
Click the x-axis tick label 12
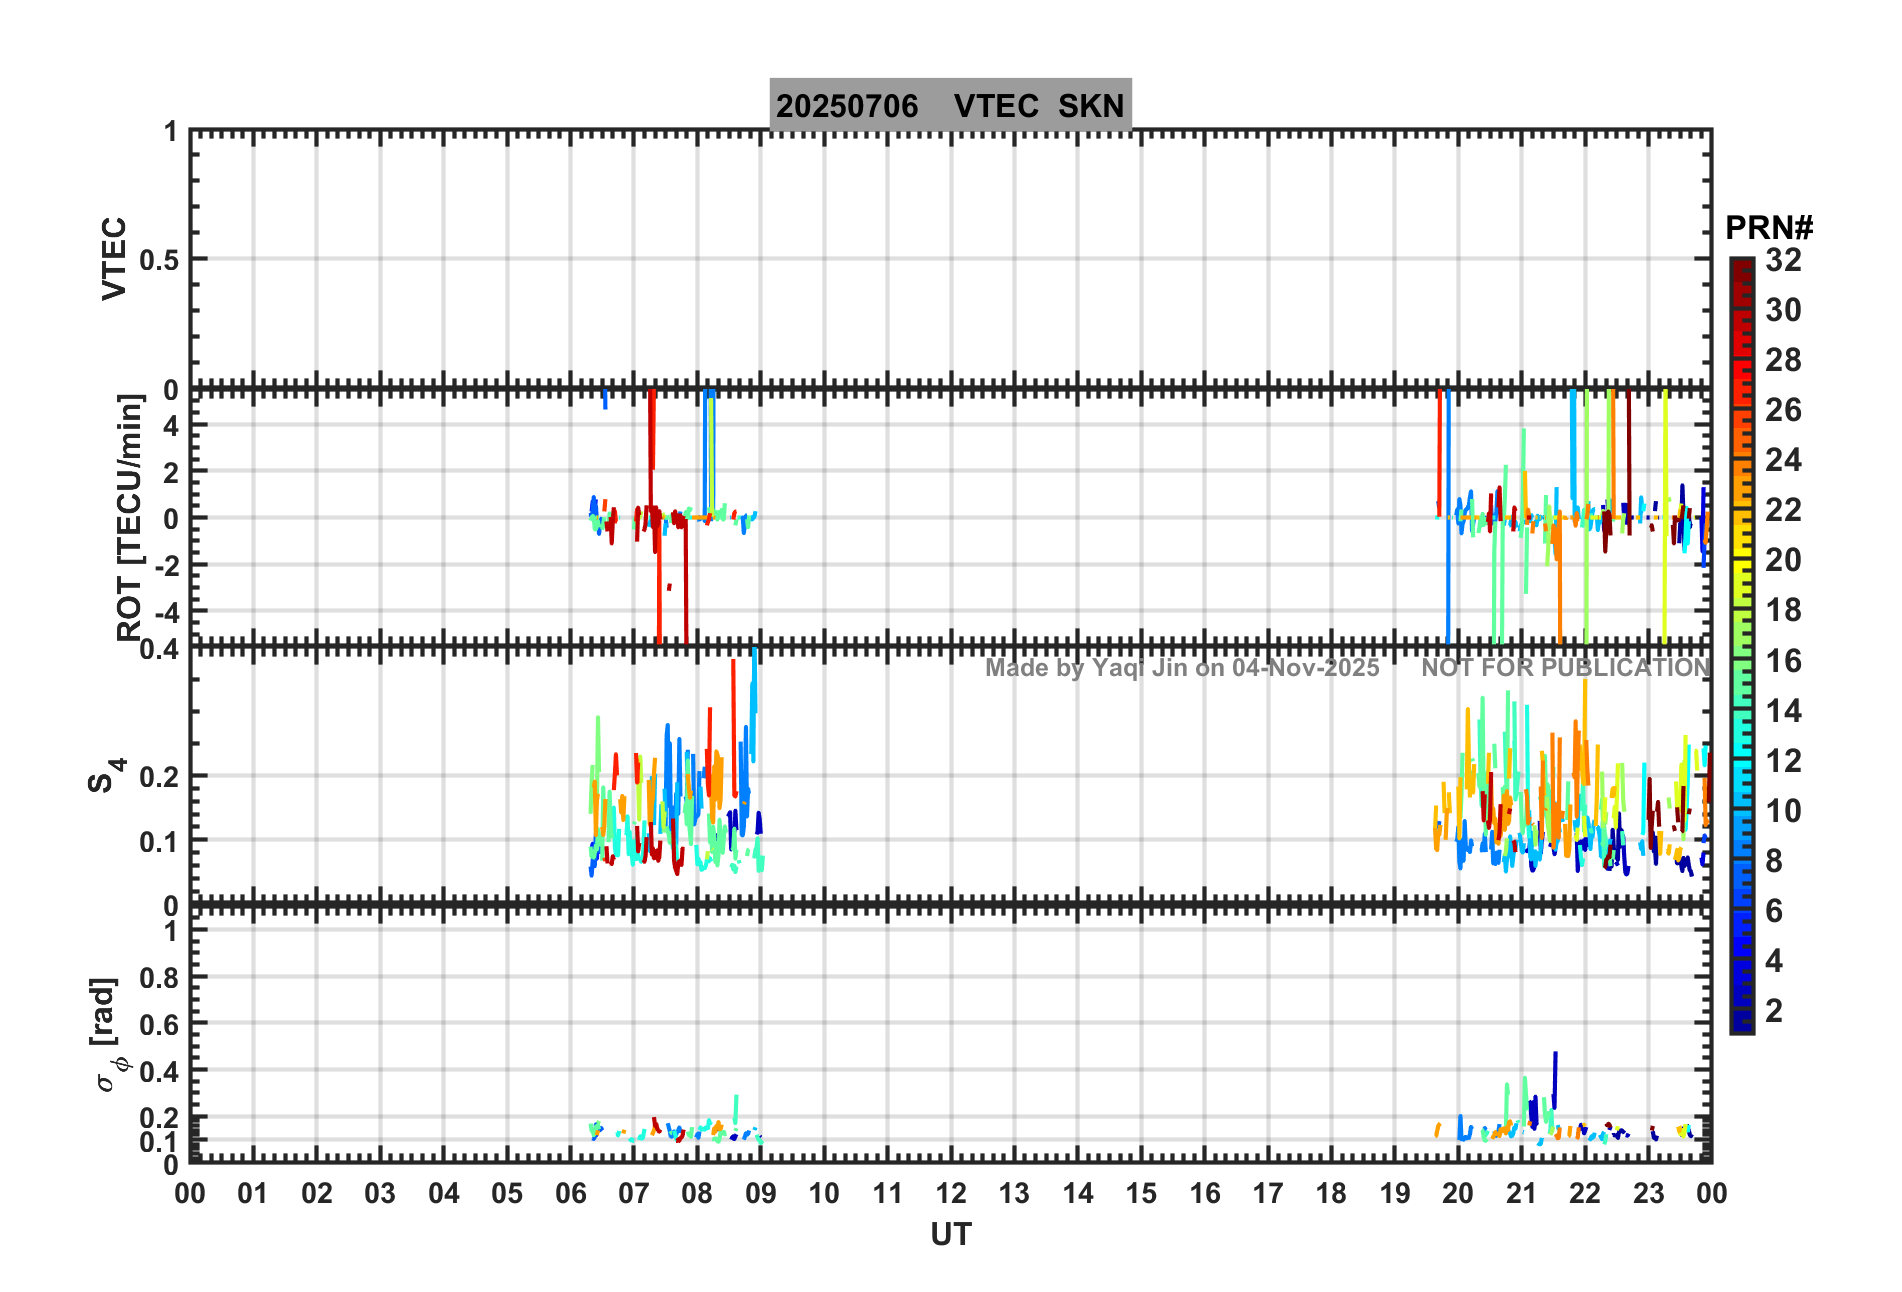[951, 1193]
